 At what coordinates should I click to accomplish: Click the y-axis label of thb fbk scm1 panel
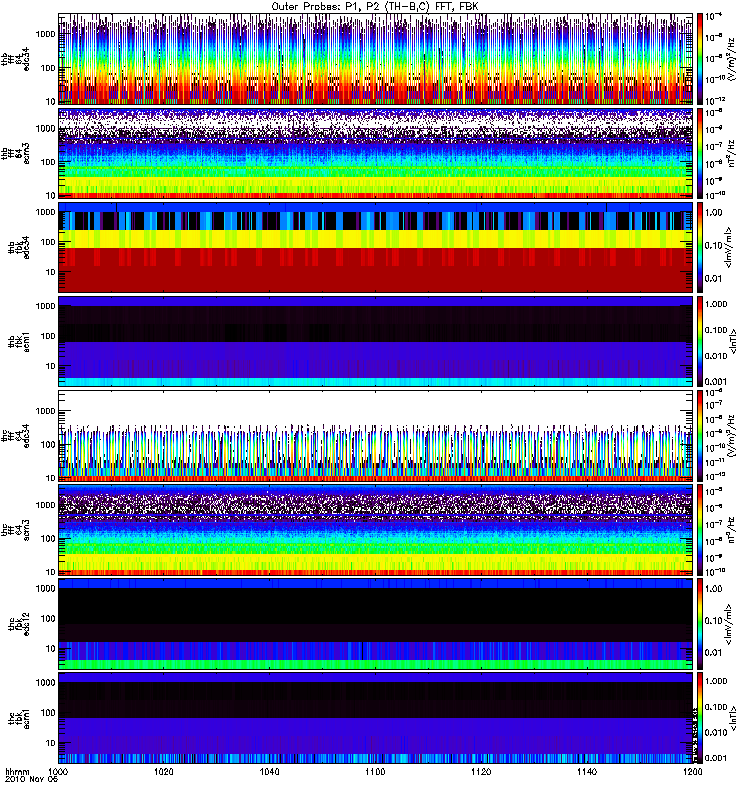[19, 342]
